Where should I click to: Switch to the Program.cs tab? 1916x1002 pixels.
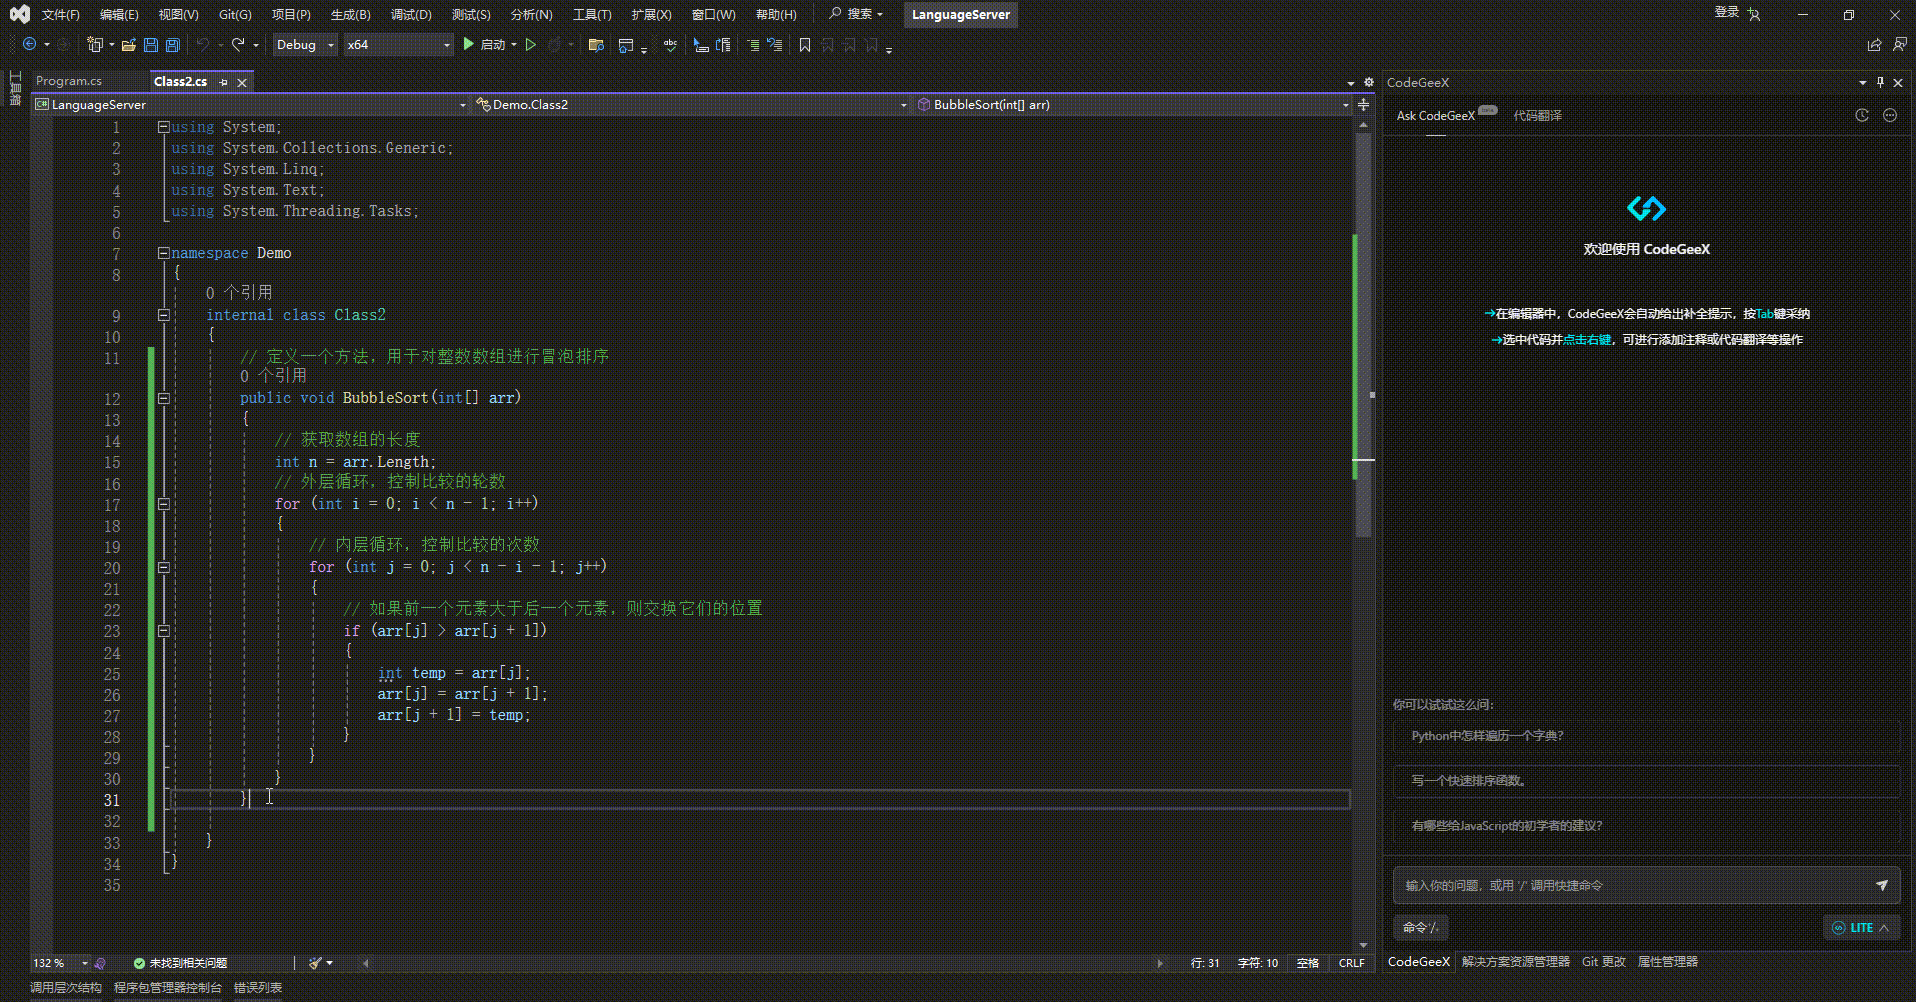tap(69, 82)
